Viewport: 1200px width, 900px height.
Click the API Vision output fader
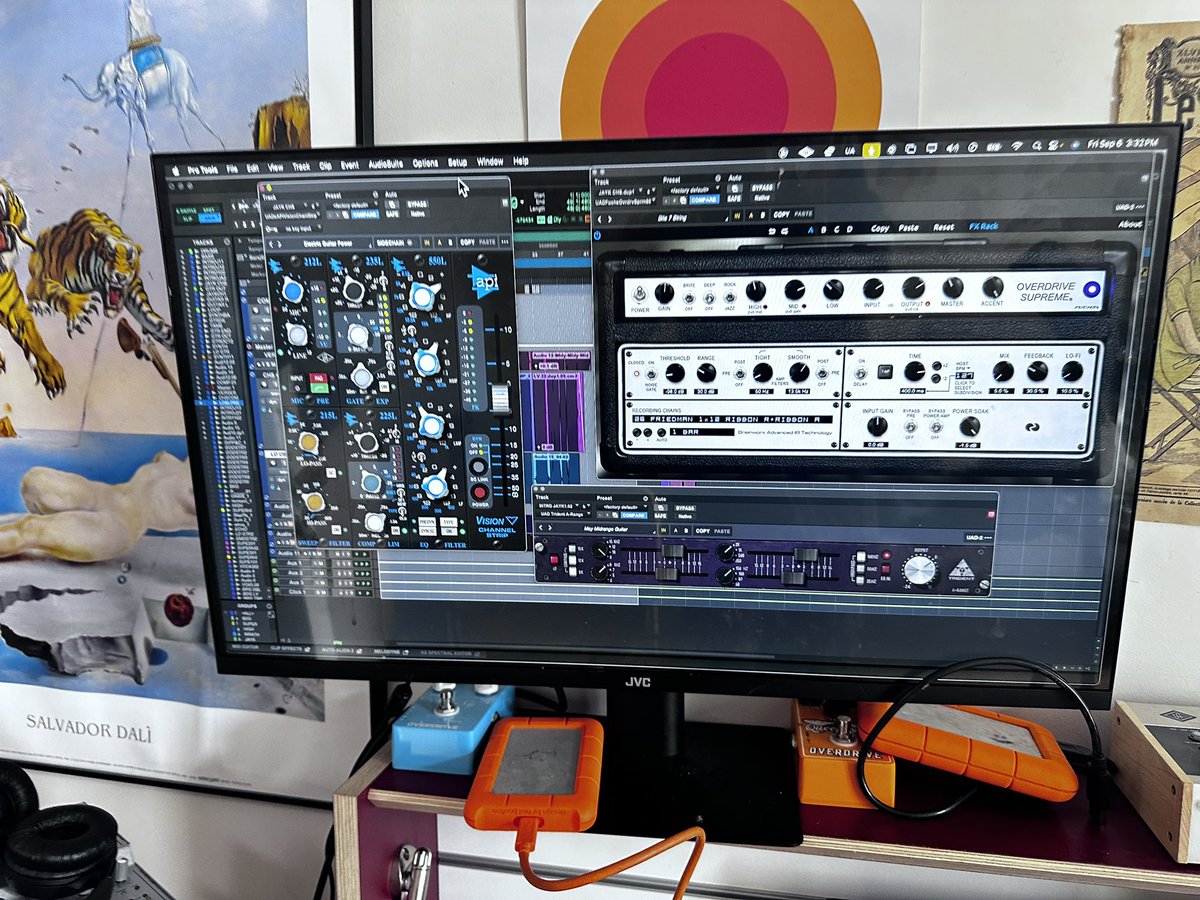pyautogui.click(x=498, y=399)
